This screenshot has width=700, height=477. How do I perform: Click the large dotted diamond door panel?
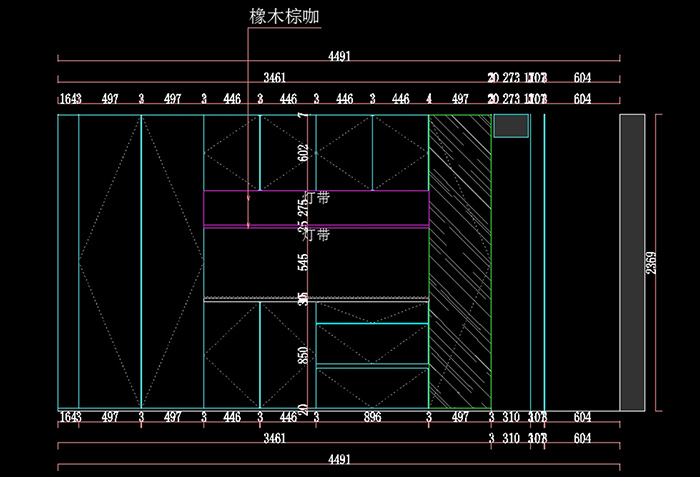click(141, 261)
